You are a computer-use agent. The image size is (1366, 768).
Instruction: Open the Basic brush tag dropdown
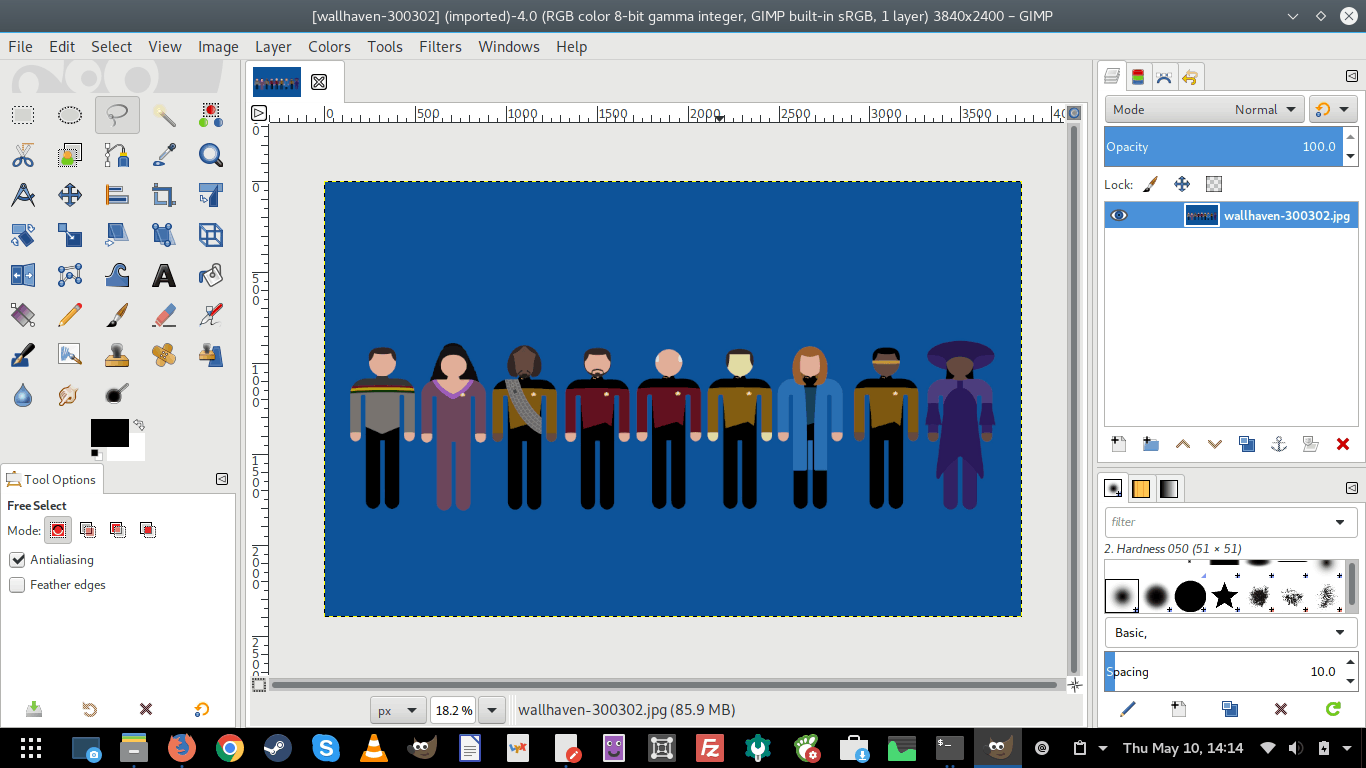(1230, 633)
